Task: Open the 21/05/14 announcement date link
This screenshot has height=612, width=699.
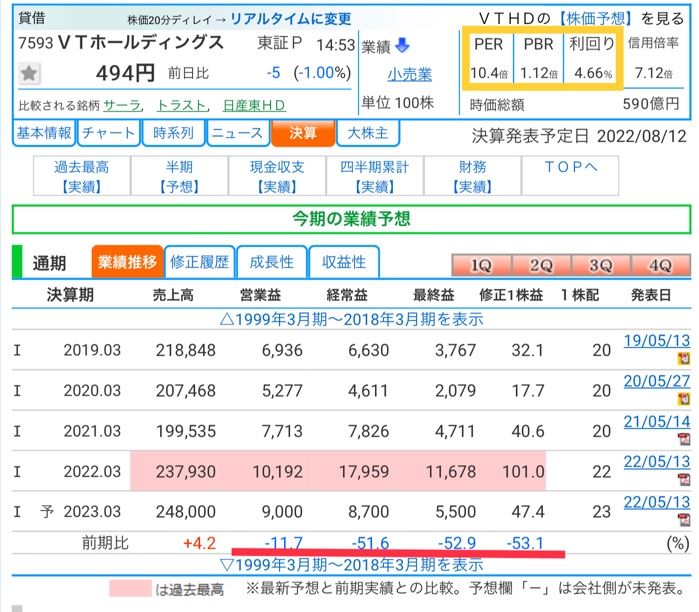Action: click(x=657, y=422)
